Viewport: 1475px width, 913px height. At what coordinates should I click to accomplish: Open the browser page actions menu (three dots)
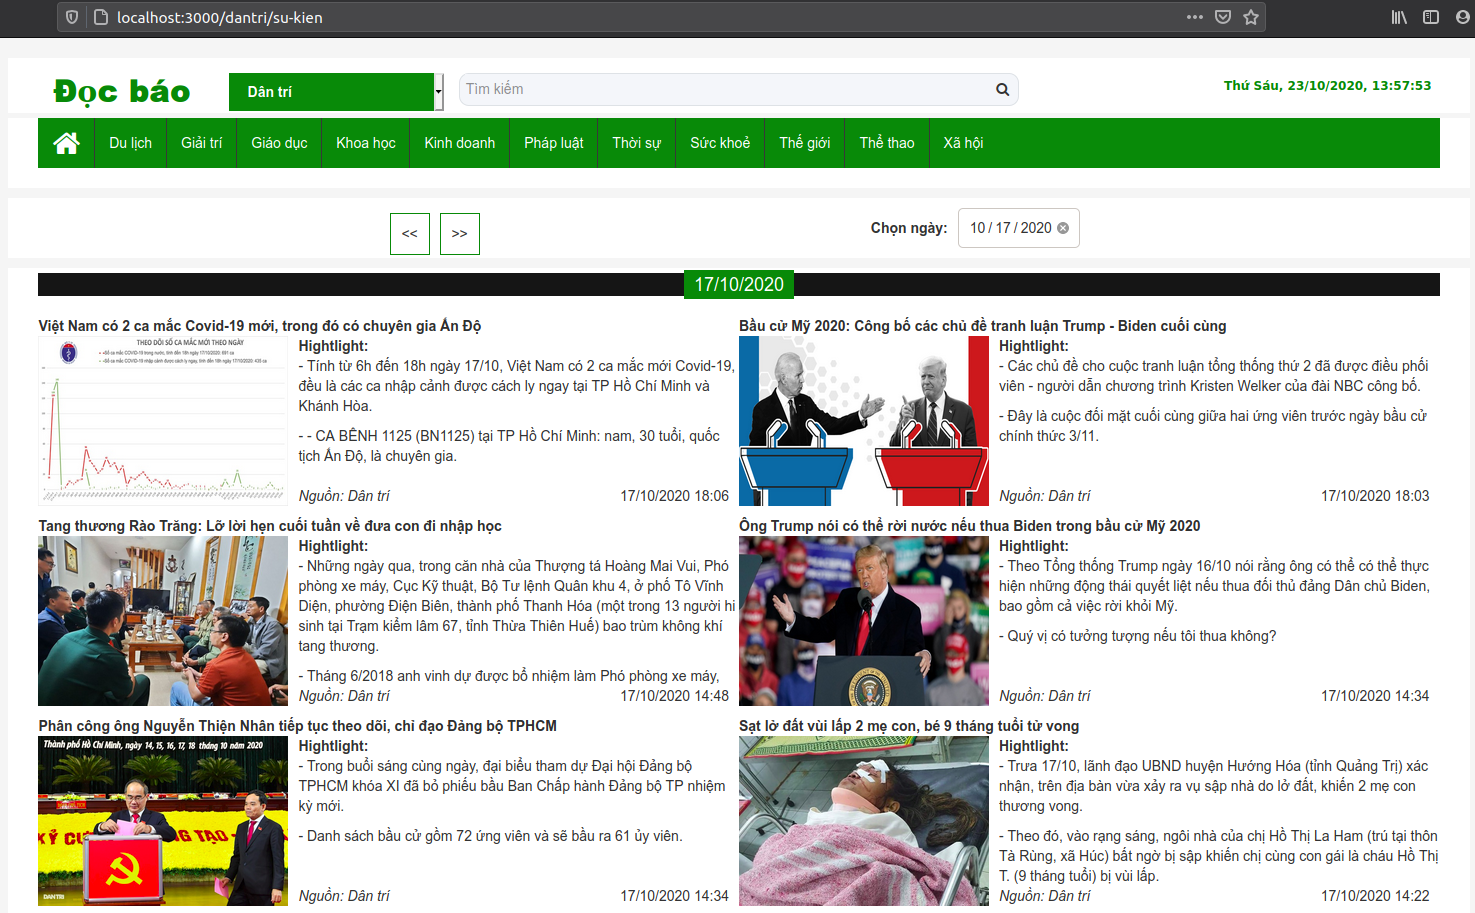click(1195, 17)
